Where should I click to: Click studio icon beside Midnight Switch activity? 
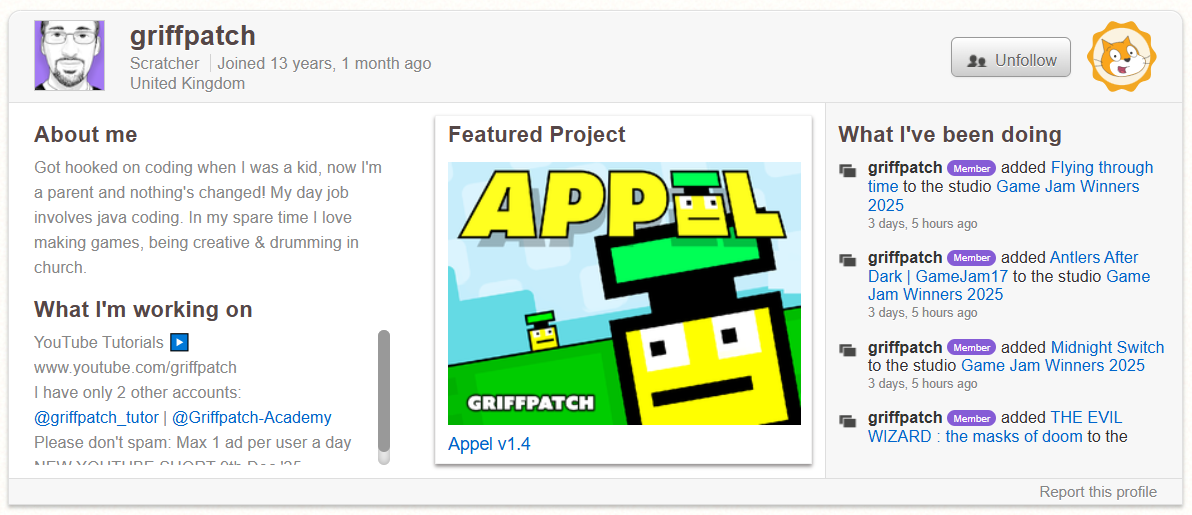tap(848, 350)
